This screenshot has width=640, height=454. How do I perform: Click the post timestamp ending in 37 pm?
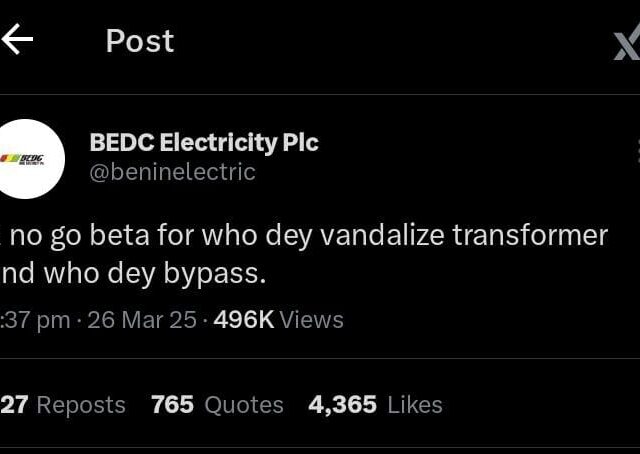coord(35,320)
